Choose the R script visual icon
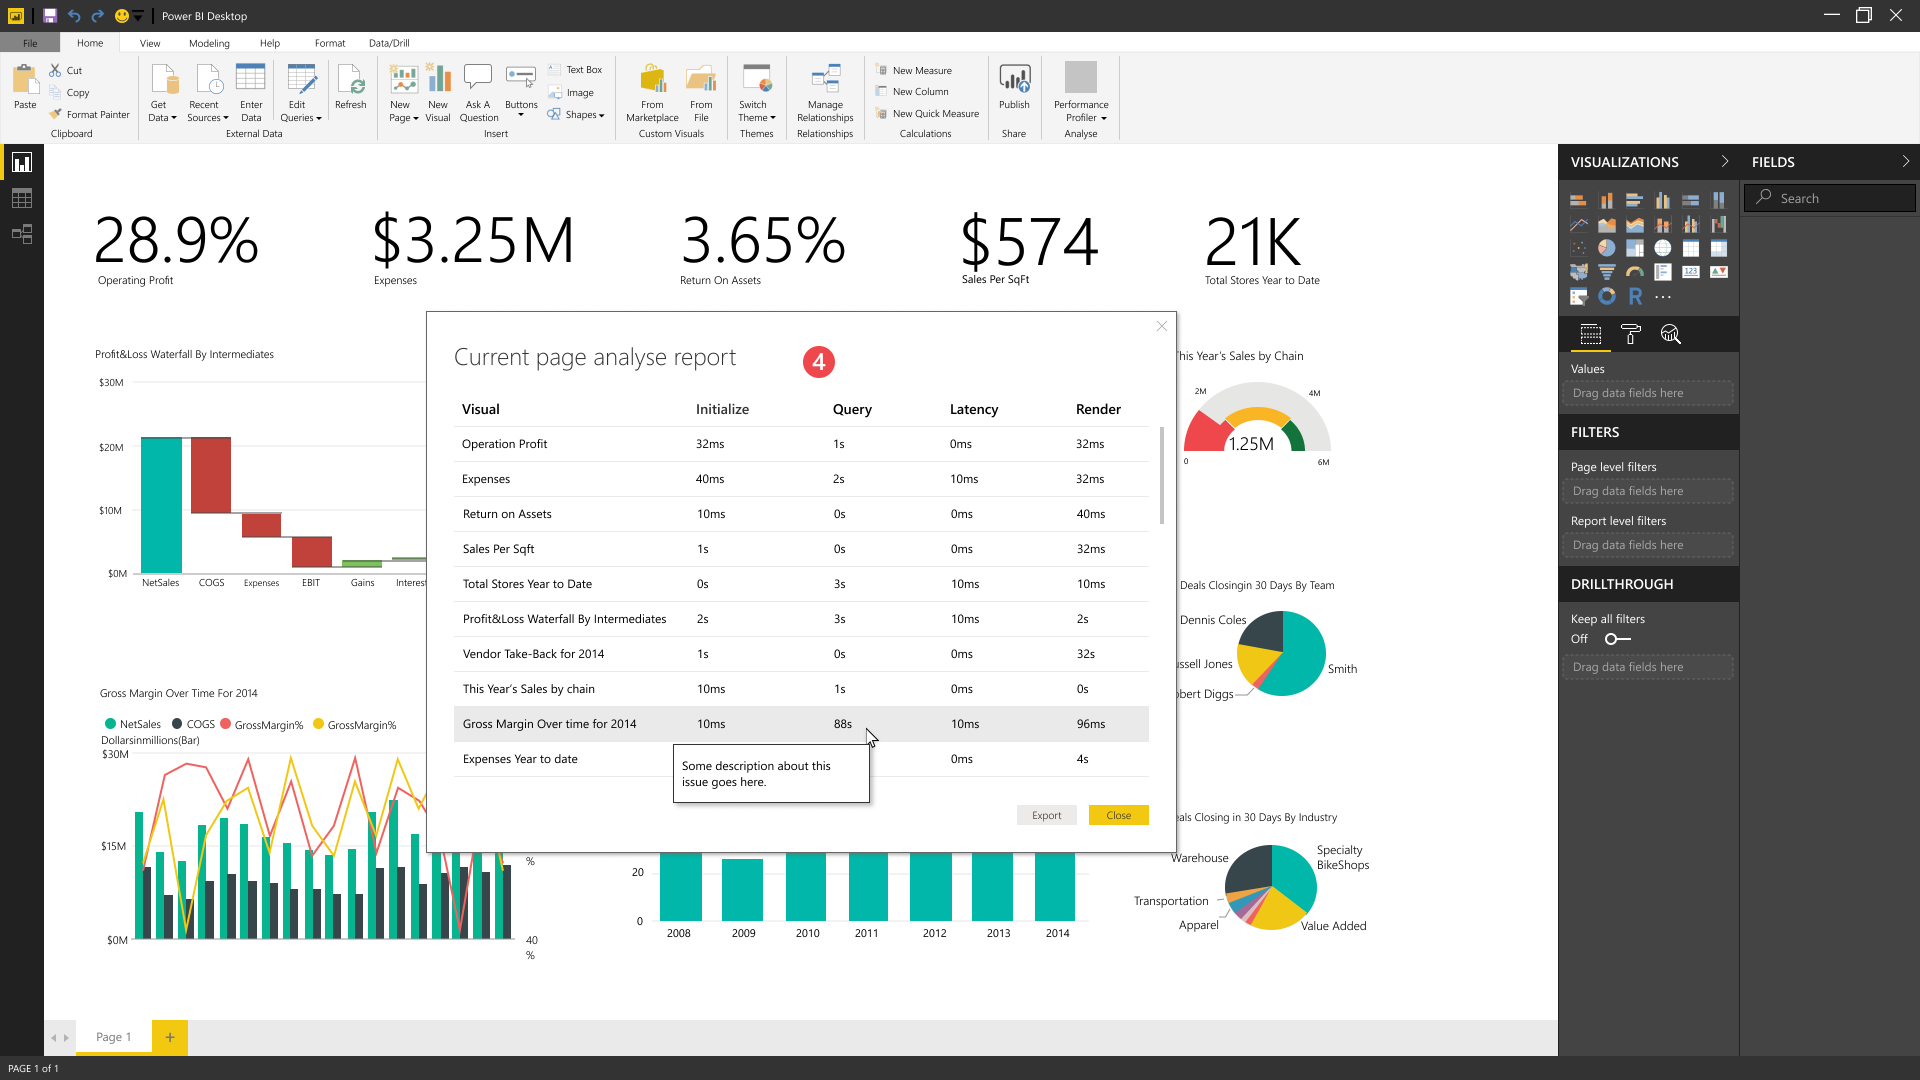The image size is (1920, 1080). (1634, 296)
